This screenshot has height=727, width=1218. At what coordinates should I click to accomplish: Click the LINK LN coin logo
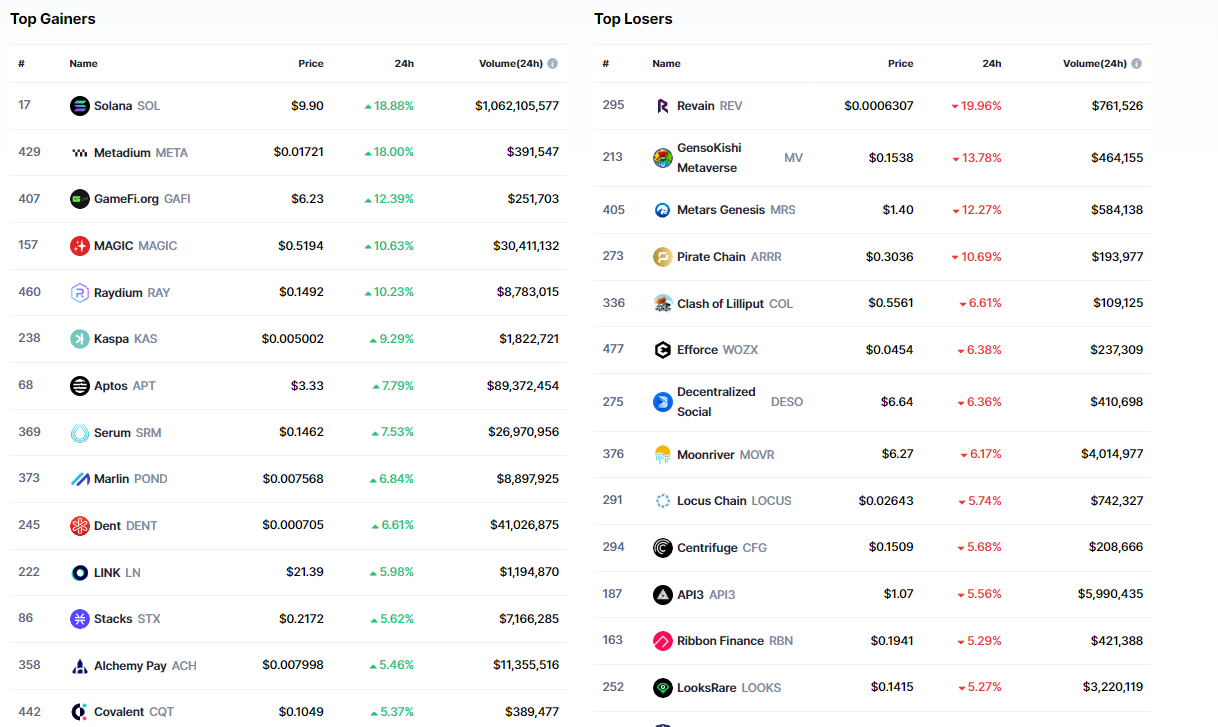(x=80, y=573)
